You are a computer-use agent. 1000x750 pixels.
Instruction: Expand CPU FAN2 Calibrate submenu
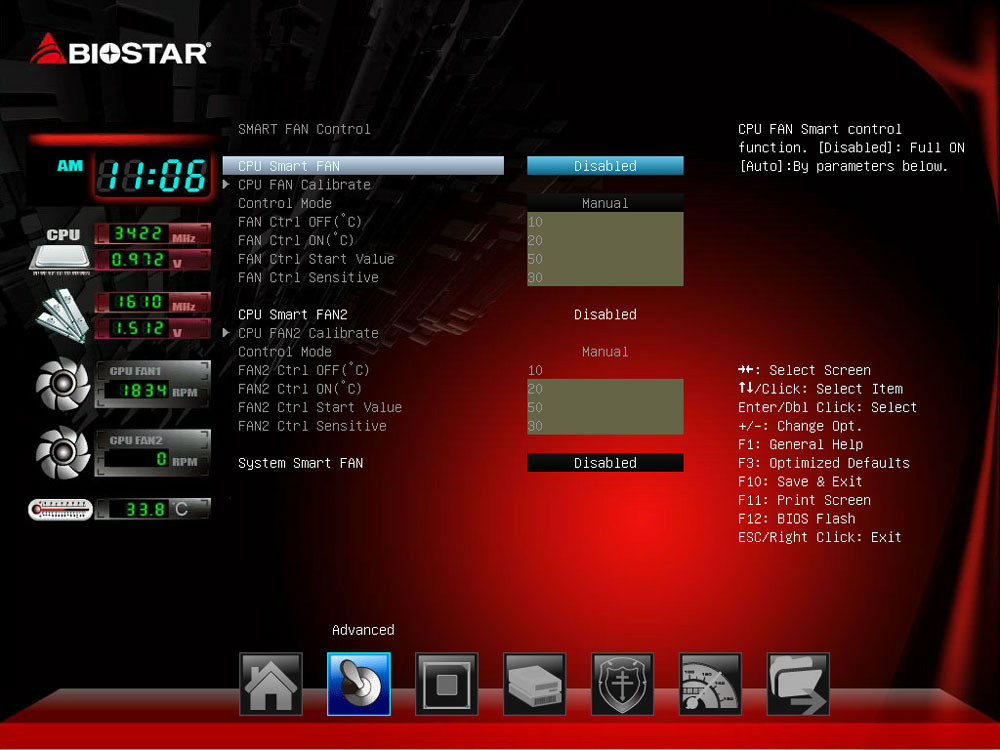(x=308, y=333)
